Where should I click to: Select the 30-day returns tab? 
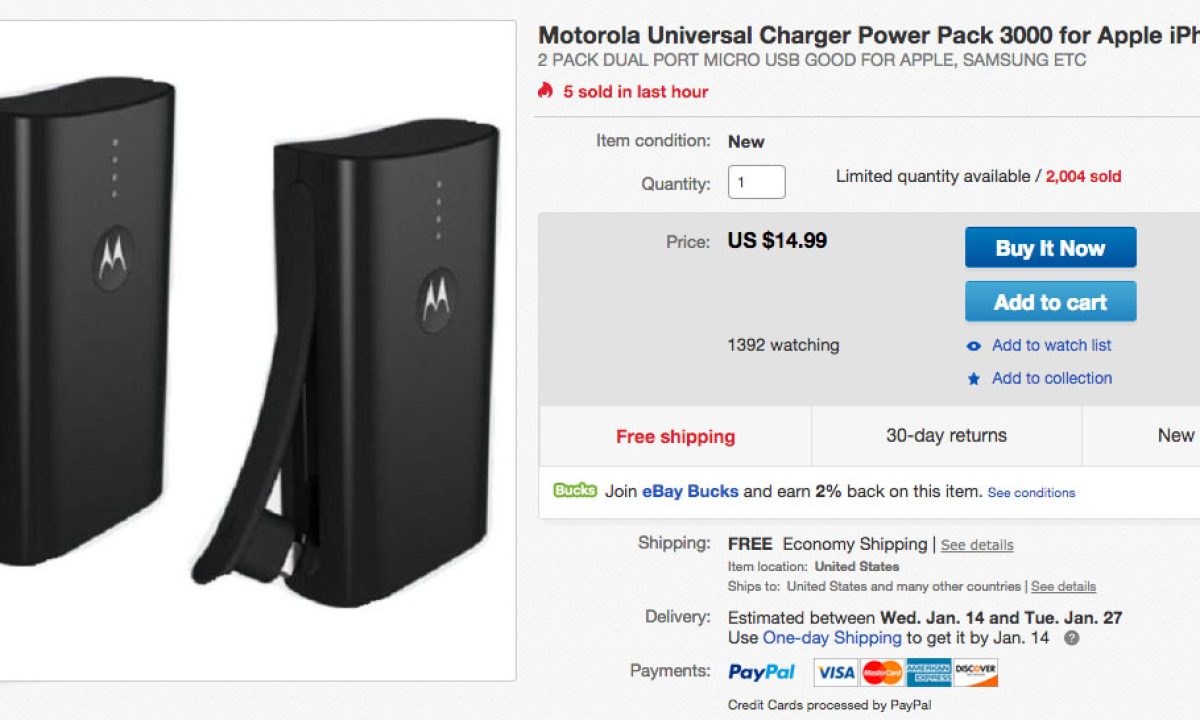[x=946, y=436]
